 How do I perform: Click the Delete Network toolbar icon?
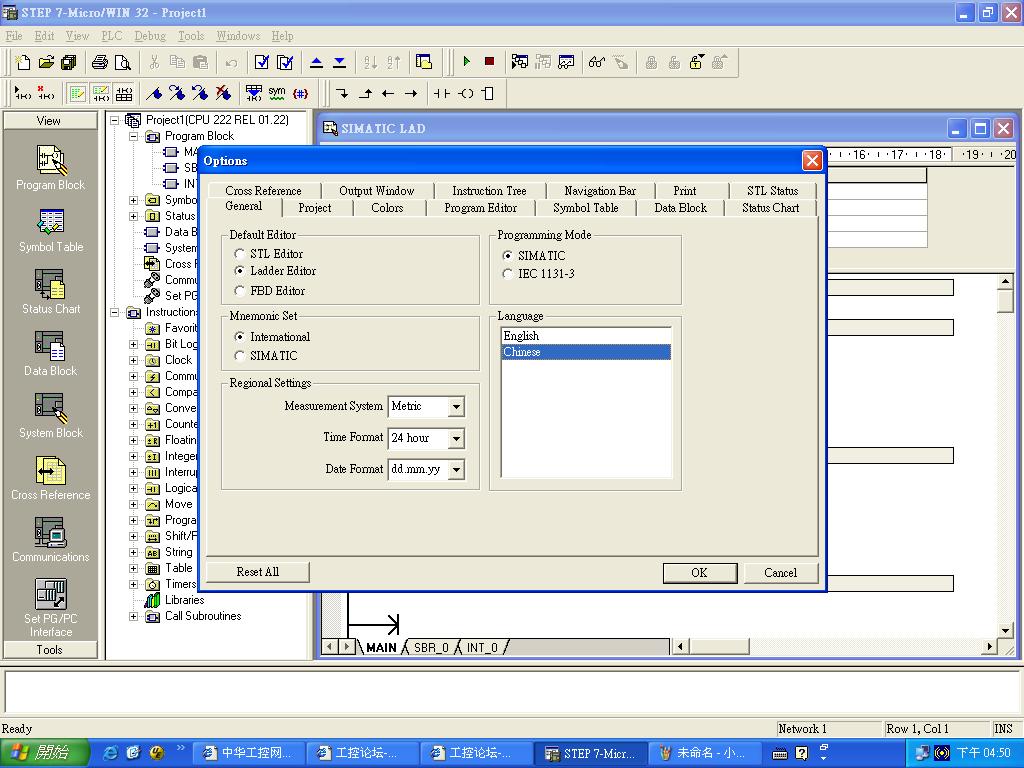click(45, 93)
